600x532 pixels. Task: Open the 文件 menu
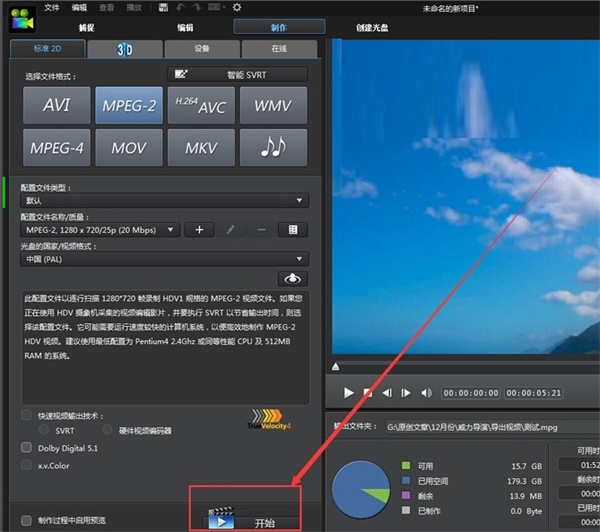(52, 7)
